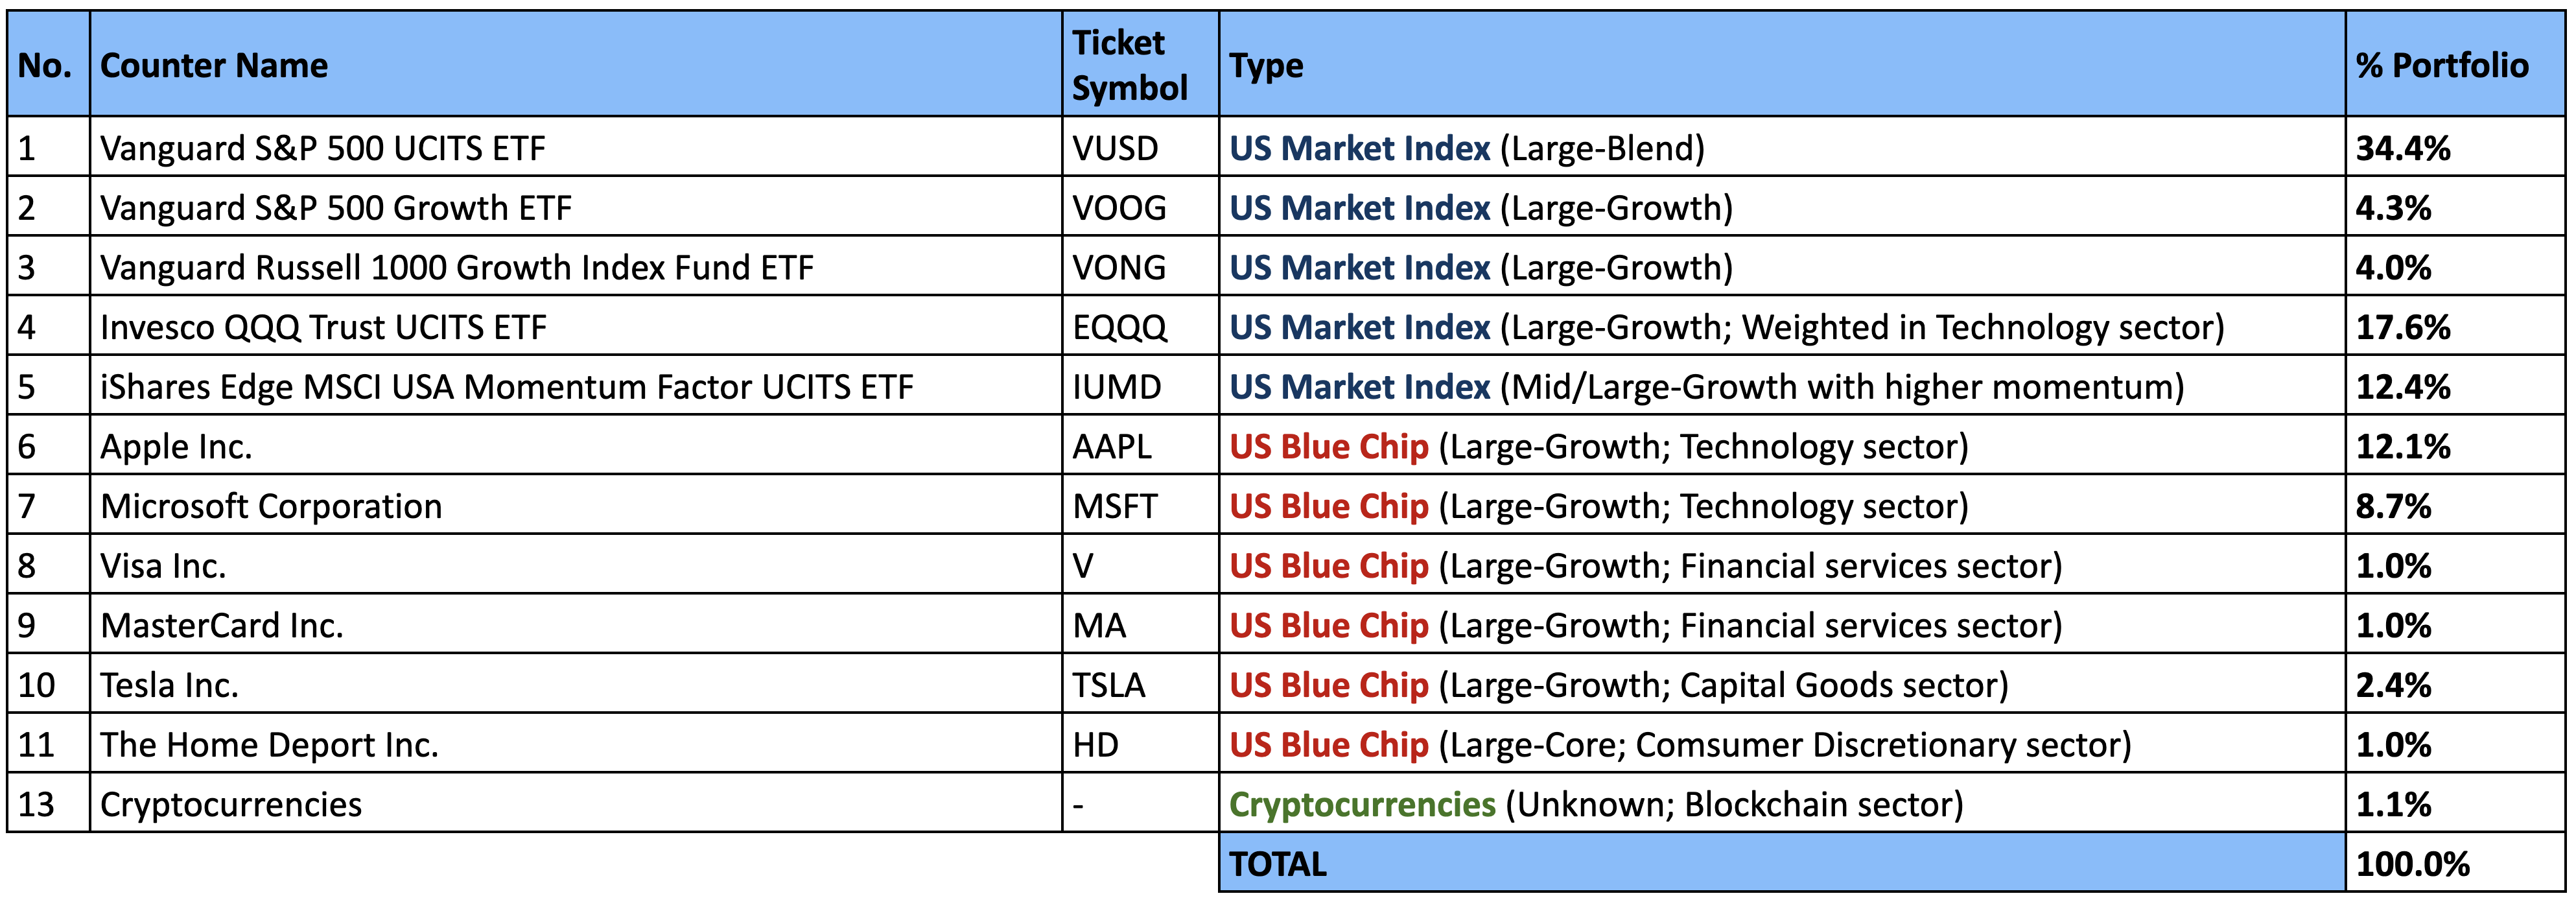Screen dimensions: 2576x909
Task: Select the TOTAL label cell
Action: (x=1278, y=864)
